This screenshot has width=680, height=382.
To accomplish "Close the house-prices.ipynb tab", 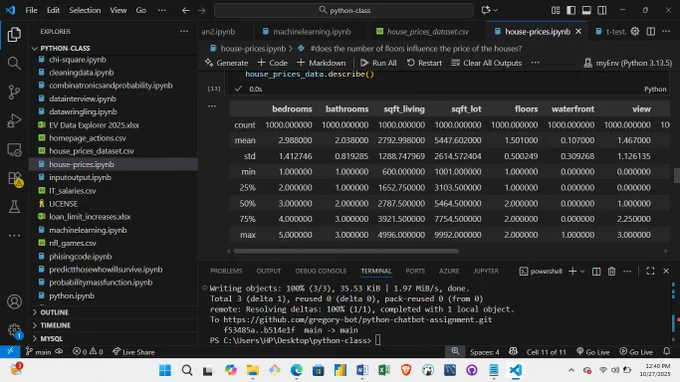I will 579,31.
